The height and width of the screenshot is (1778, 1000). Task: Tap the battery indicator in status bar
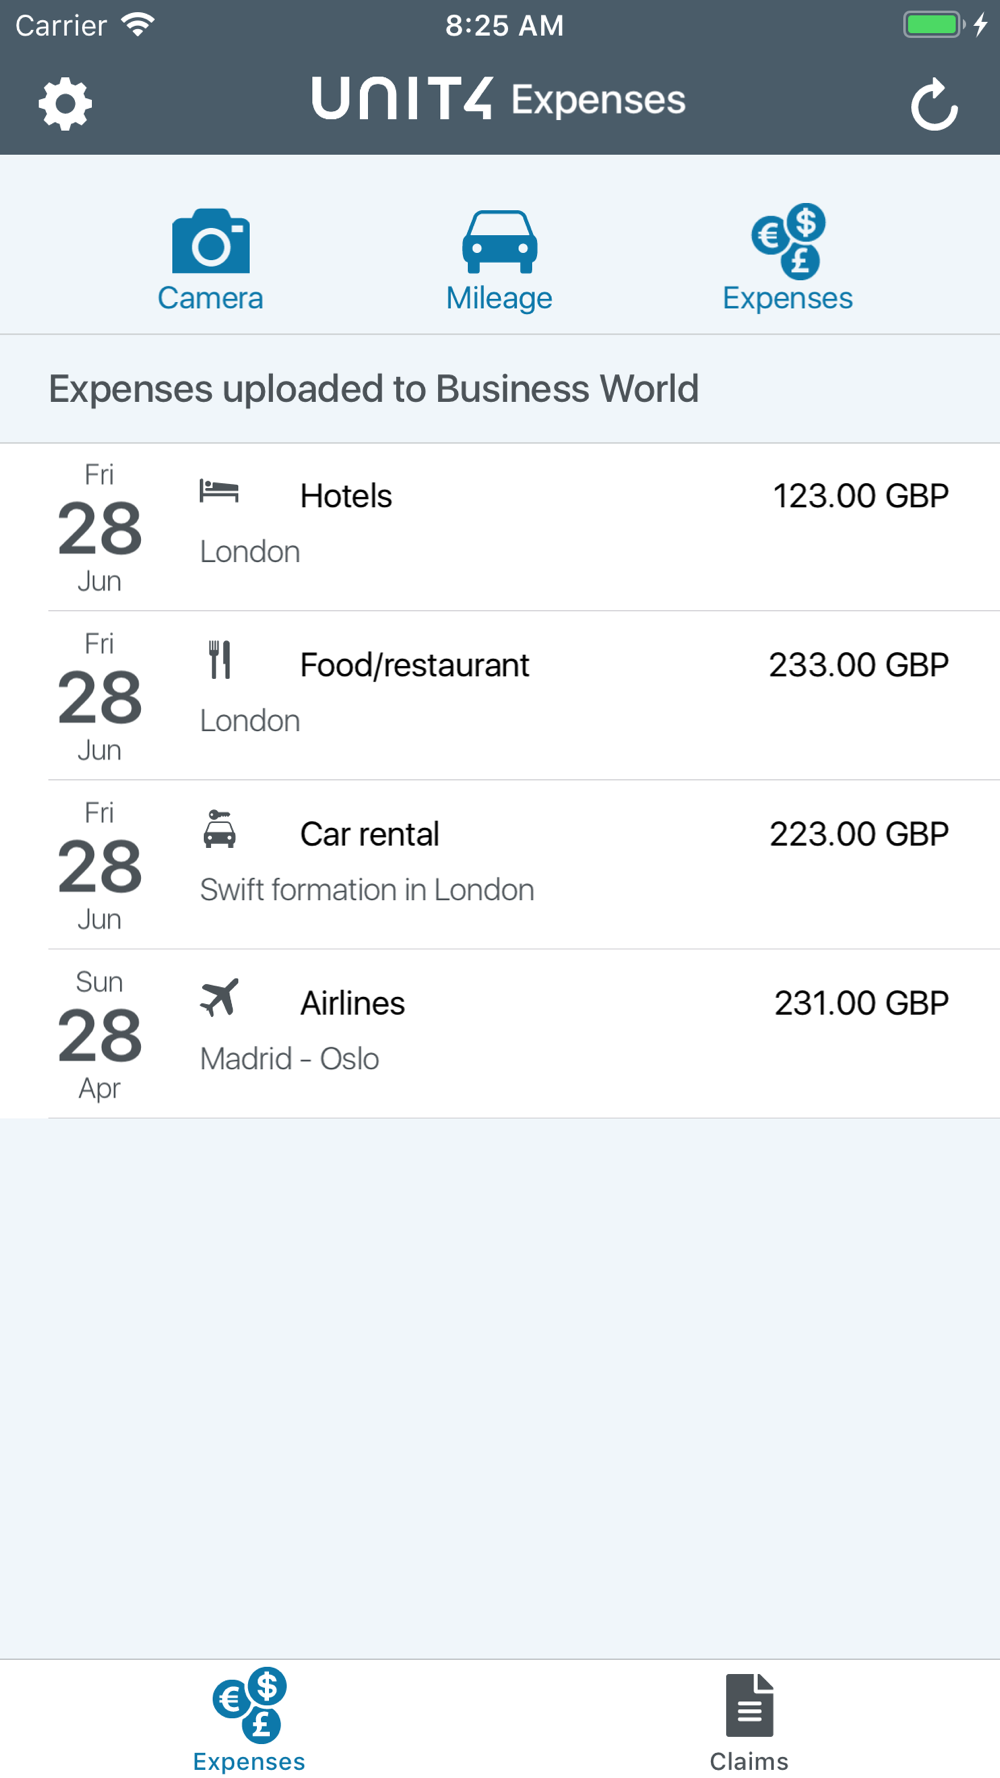point(934,25)
